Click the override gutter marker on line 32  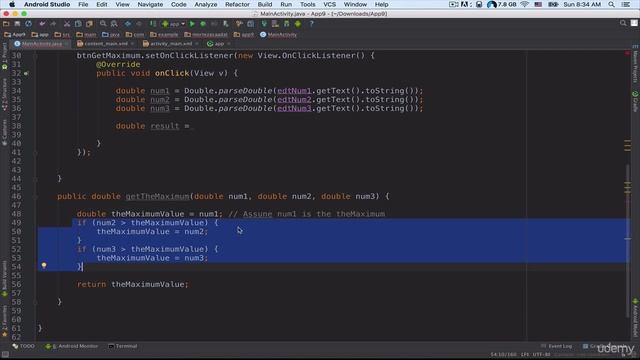(26, 73)
